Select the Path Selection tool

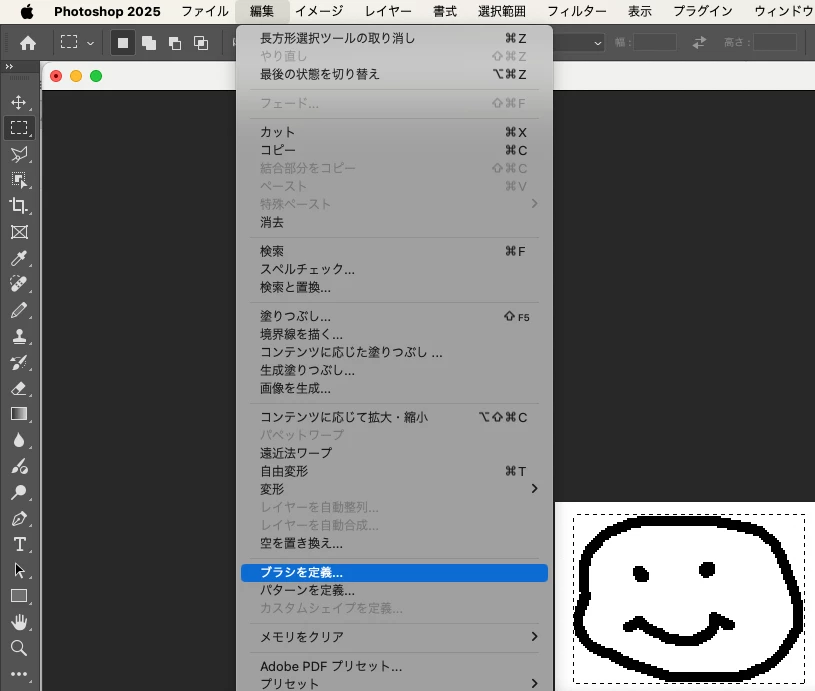19,570
